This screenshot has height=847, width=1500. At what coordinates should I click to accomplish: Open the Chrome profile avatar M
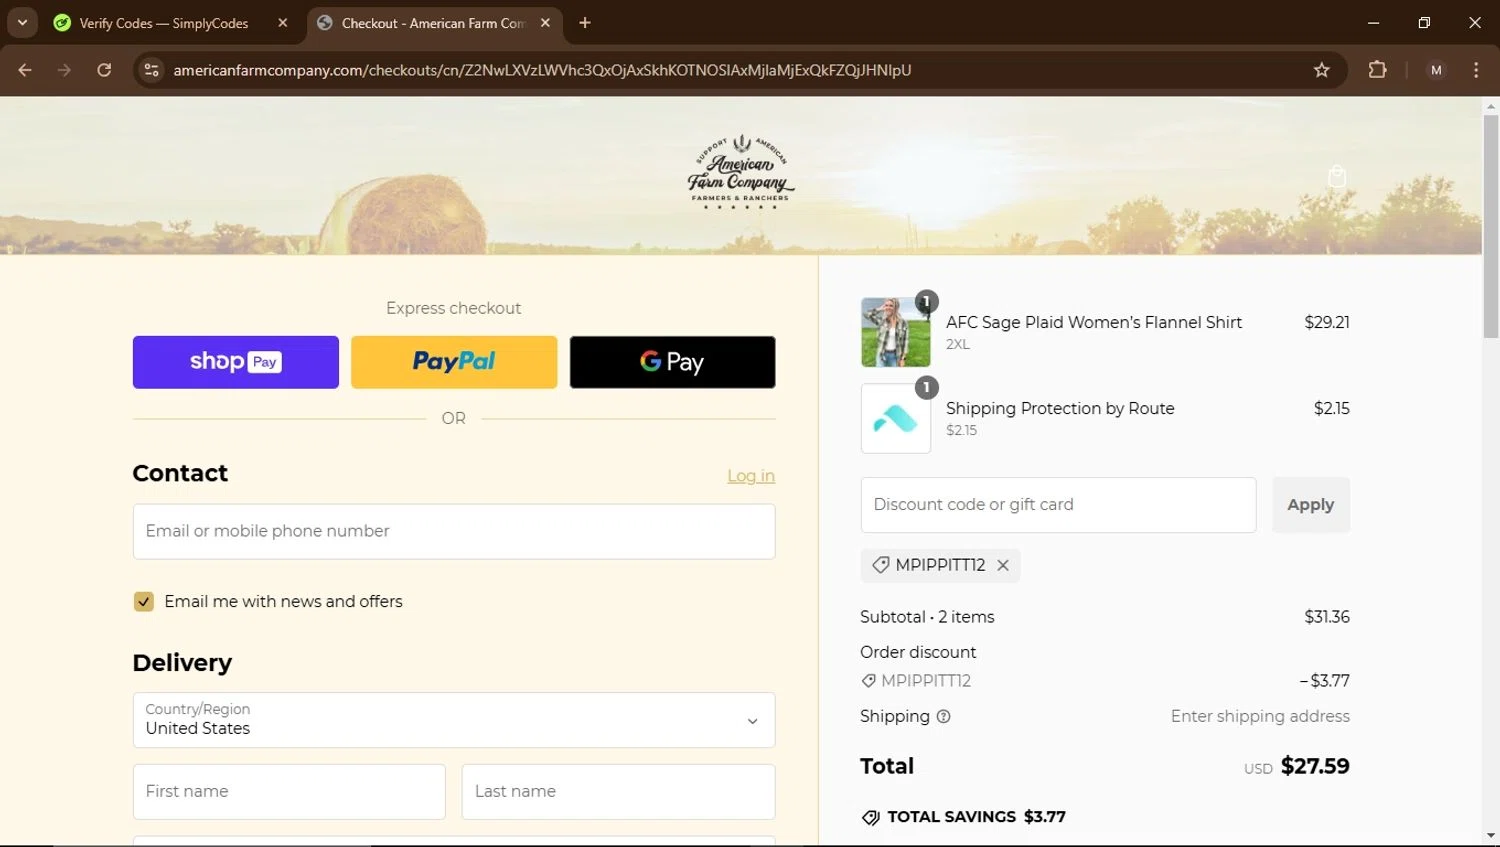point(1436,70)
